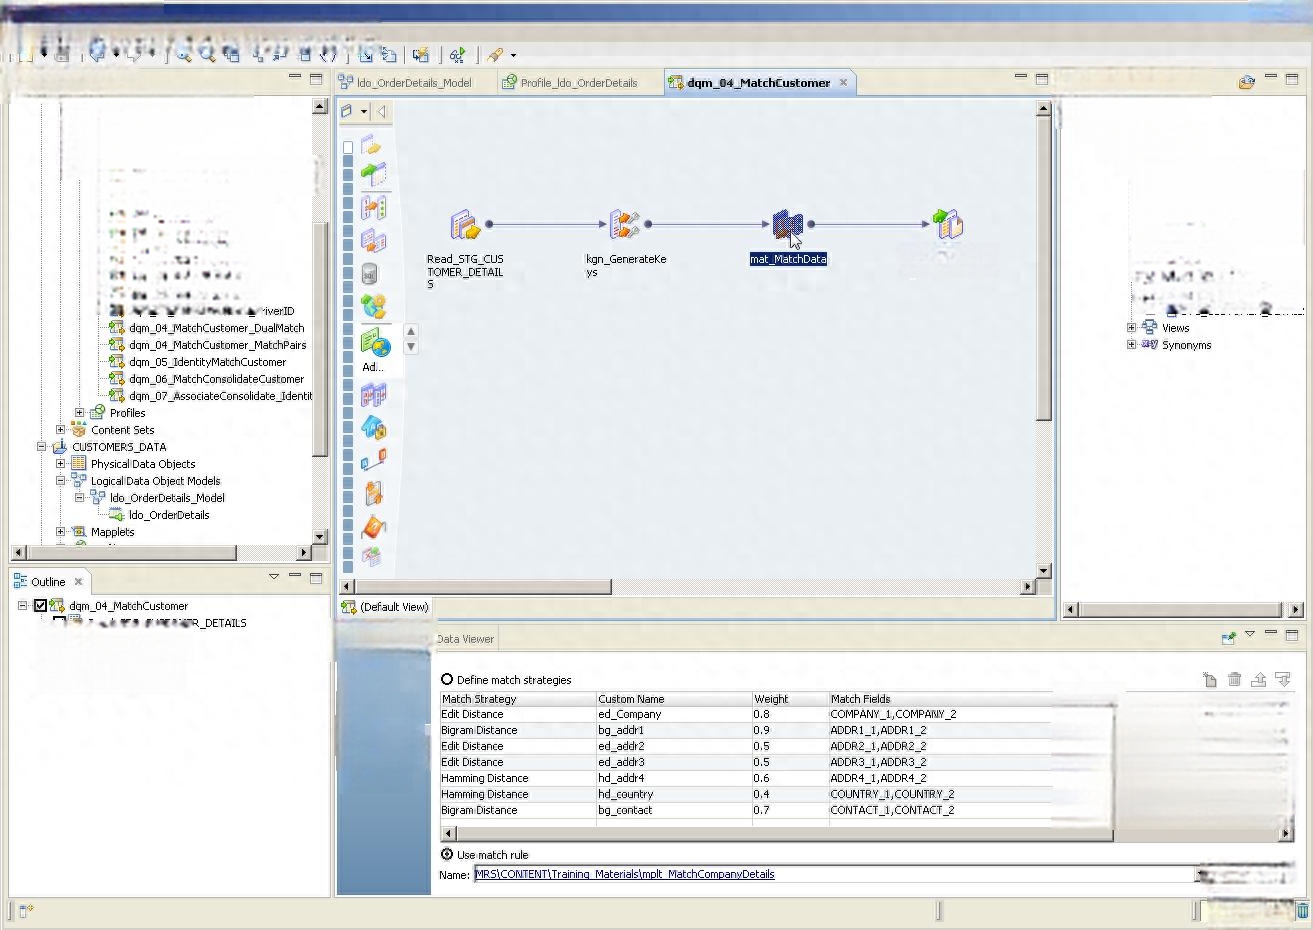The height and width of the screenshot is (930, 1313).
Task: Choose the orange question-tag palette icon
Action: (373, 526)
